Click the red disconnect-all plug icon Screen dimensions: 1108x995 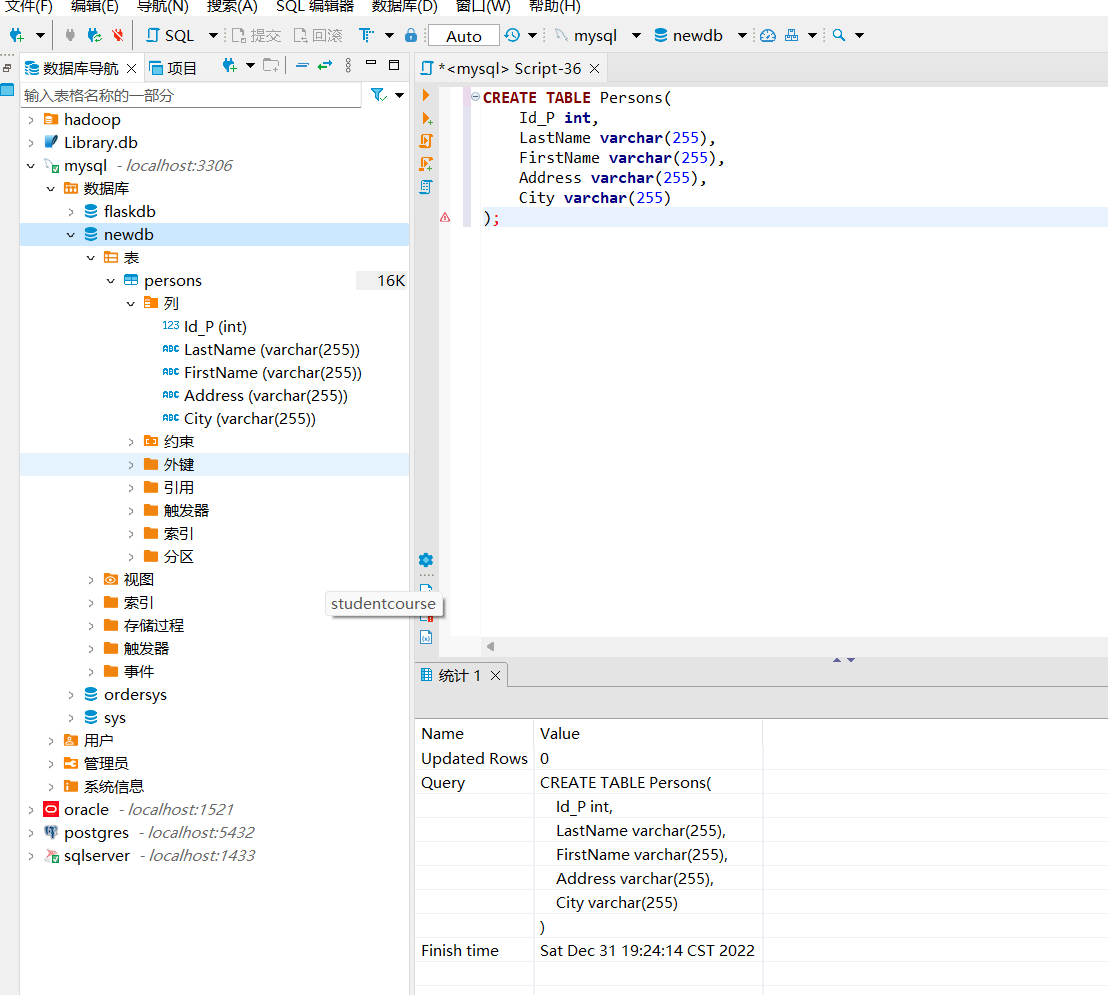click(x=117, y=35)
